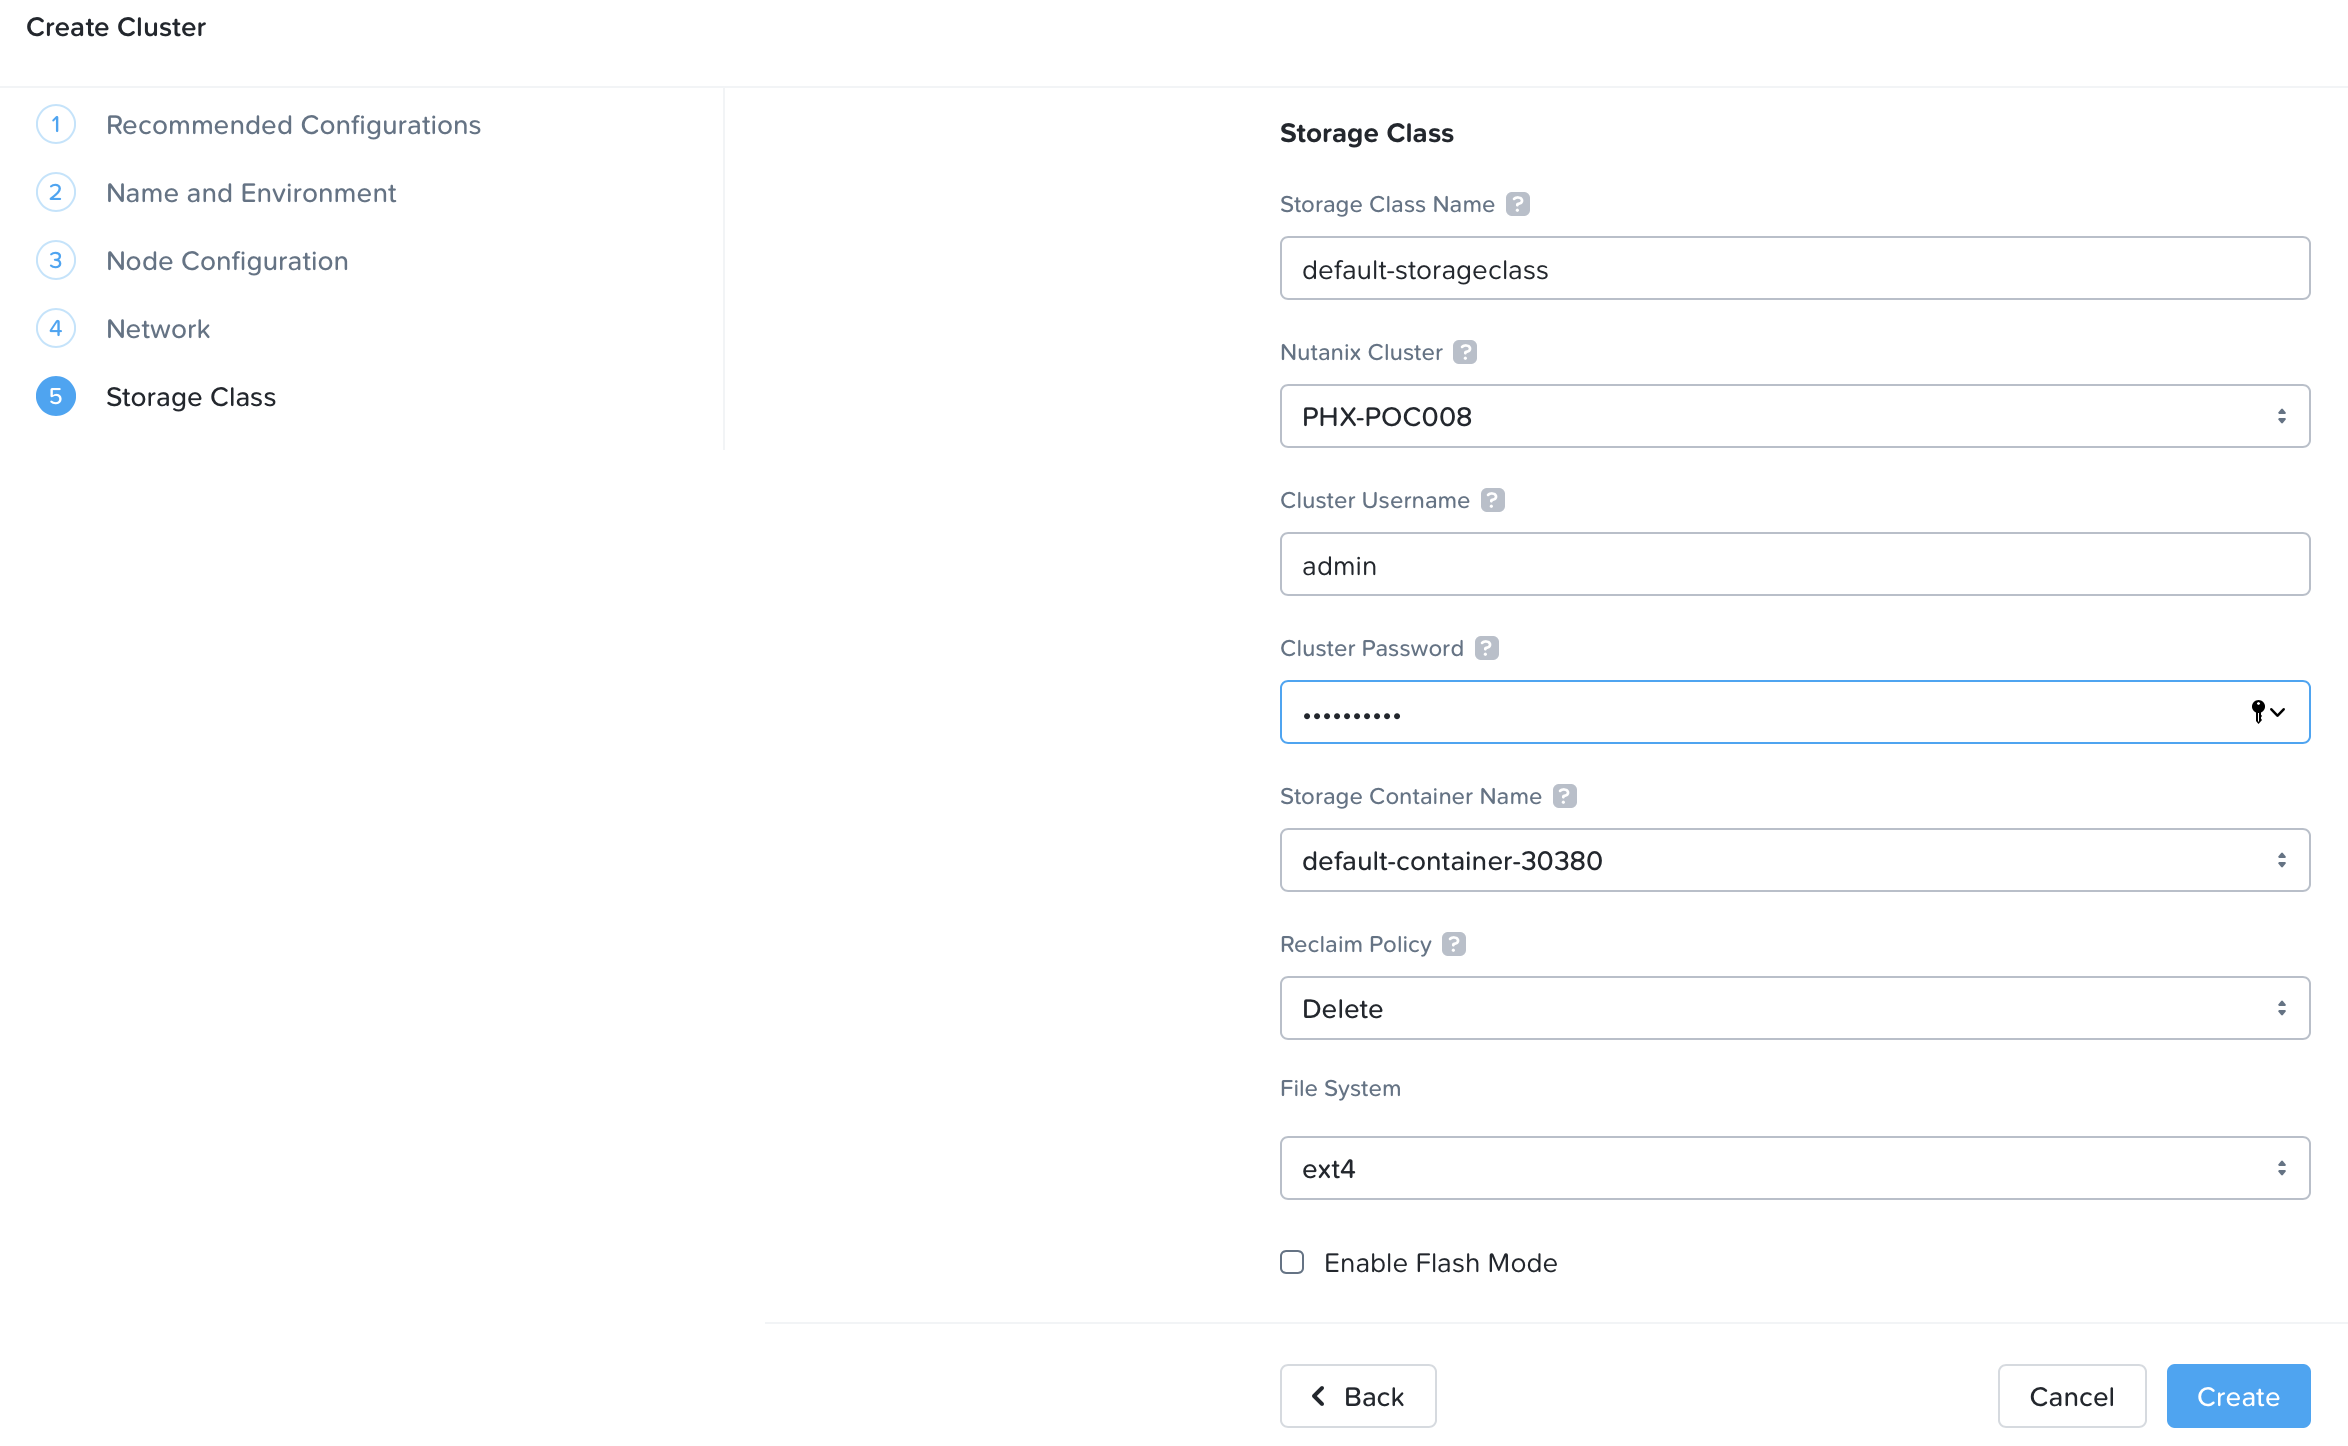Focus the Storage Class Name field
The width and height of the screenshot is (2348, 1446).
point(1794,268)
